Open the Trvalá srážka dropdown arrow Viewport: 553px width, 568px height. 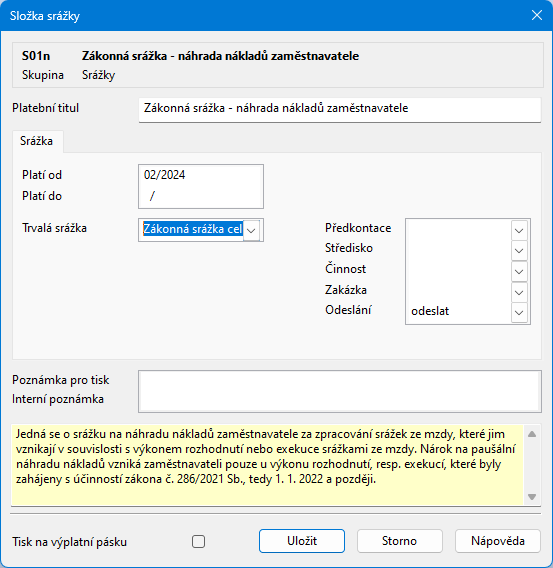point(251,230)
